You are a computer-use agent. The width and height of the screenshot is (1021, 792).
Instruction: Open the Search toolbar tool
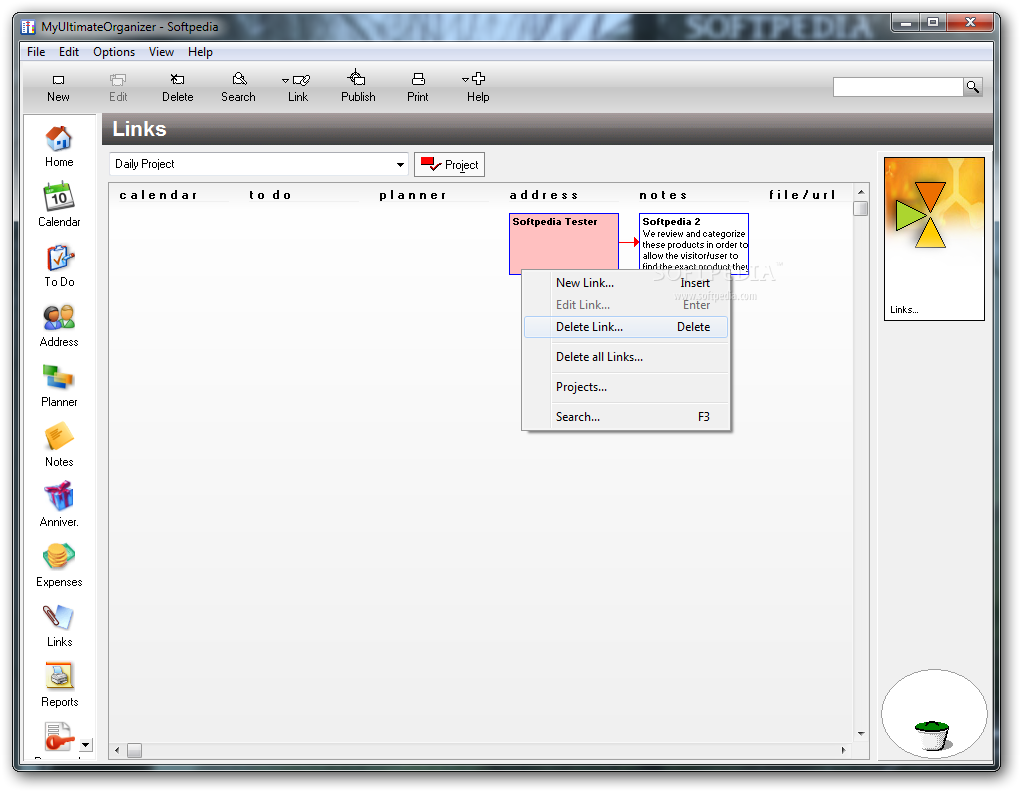pos(238,87)
